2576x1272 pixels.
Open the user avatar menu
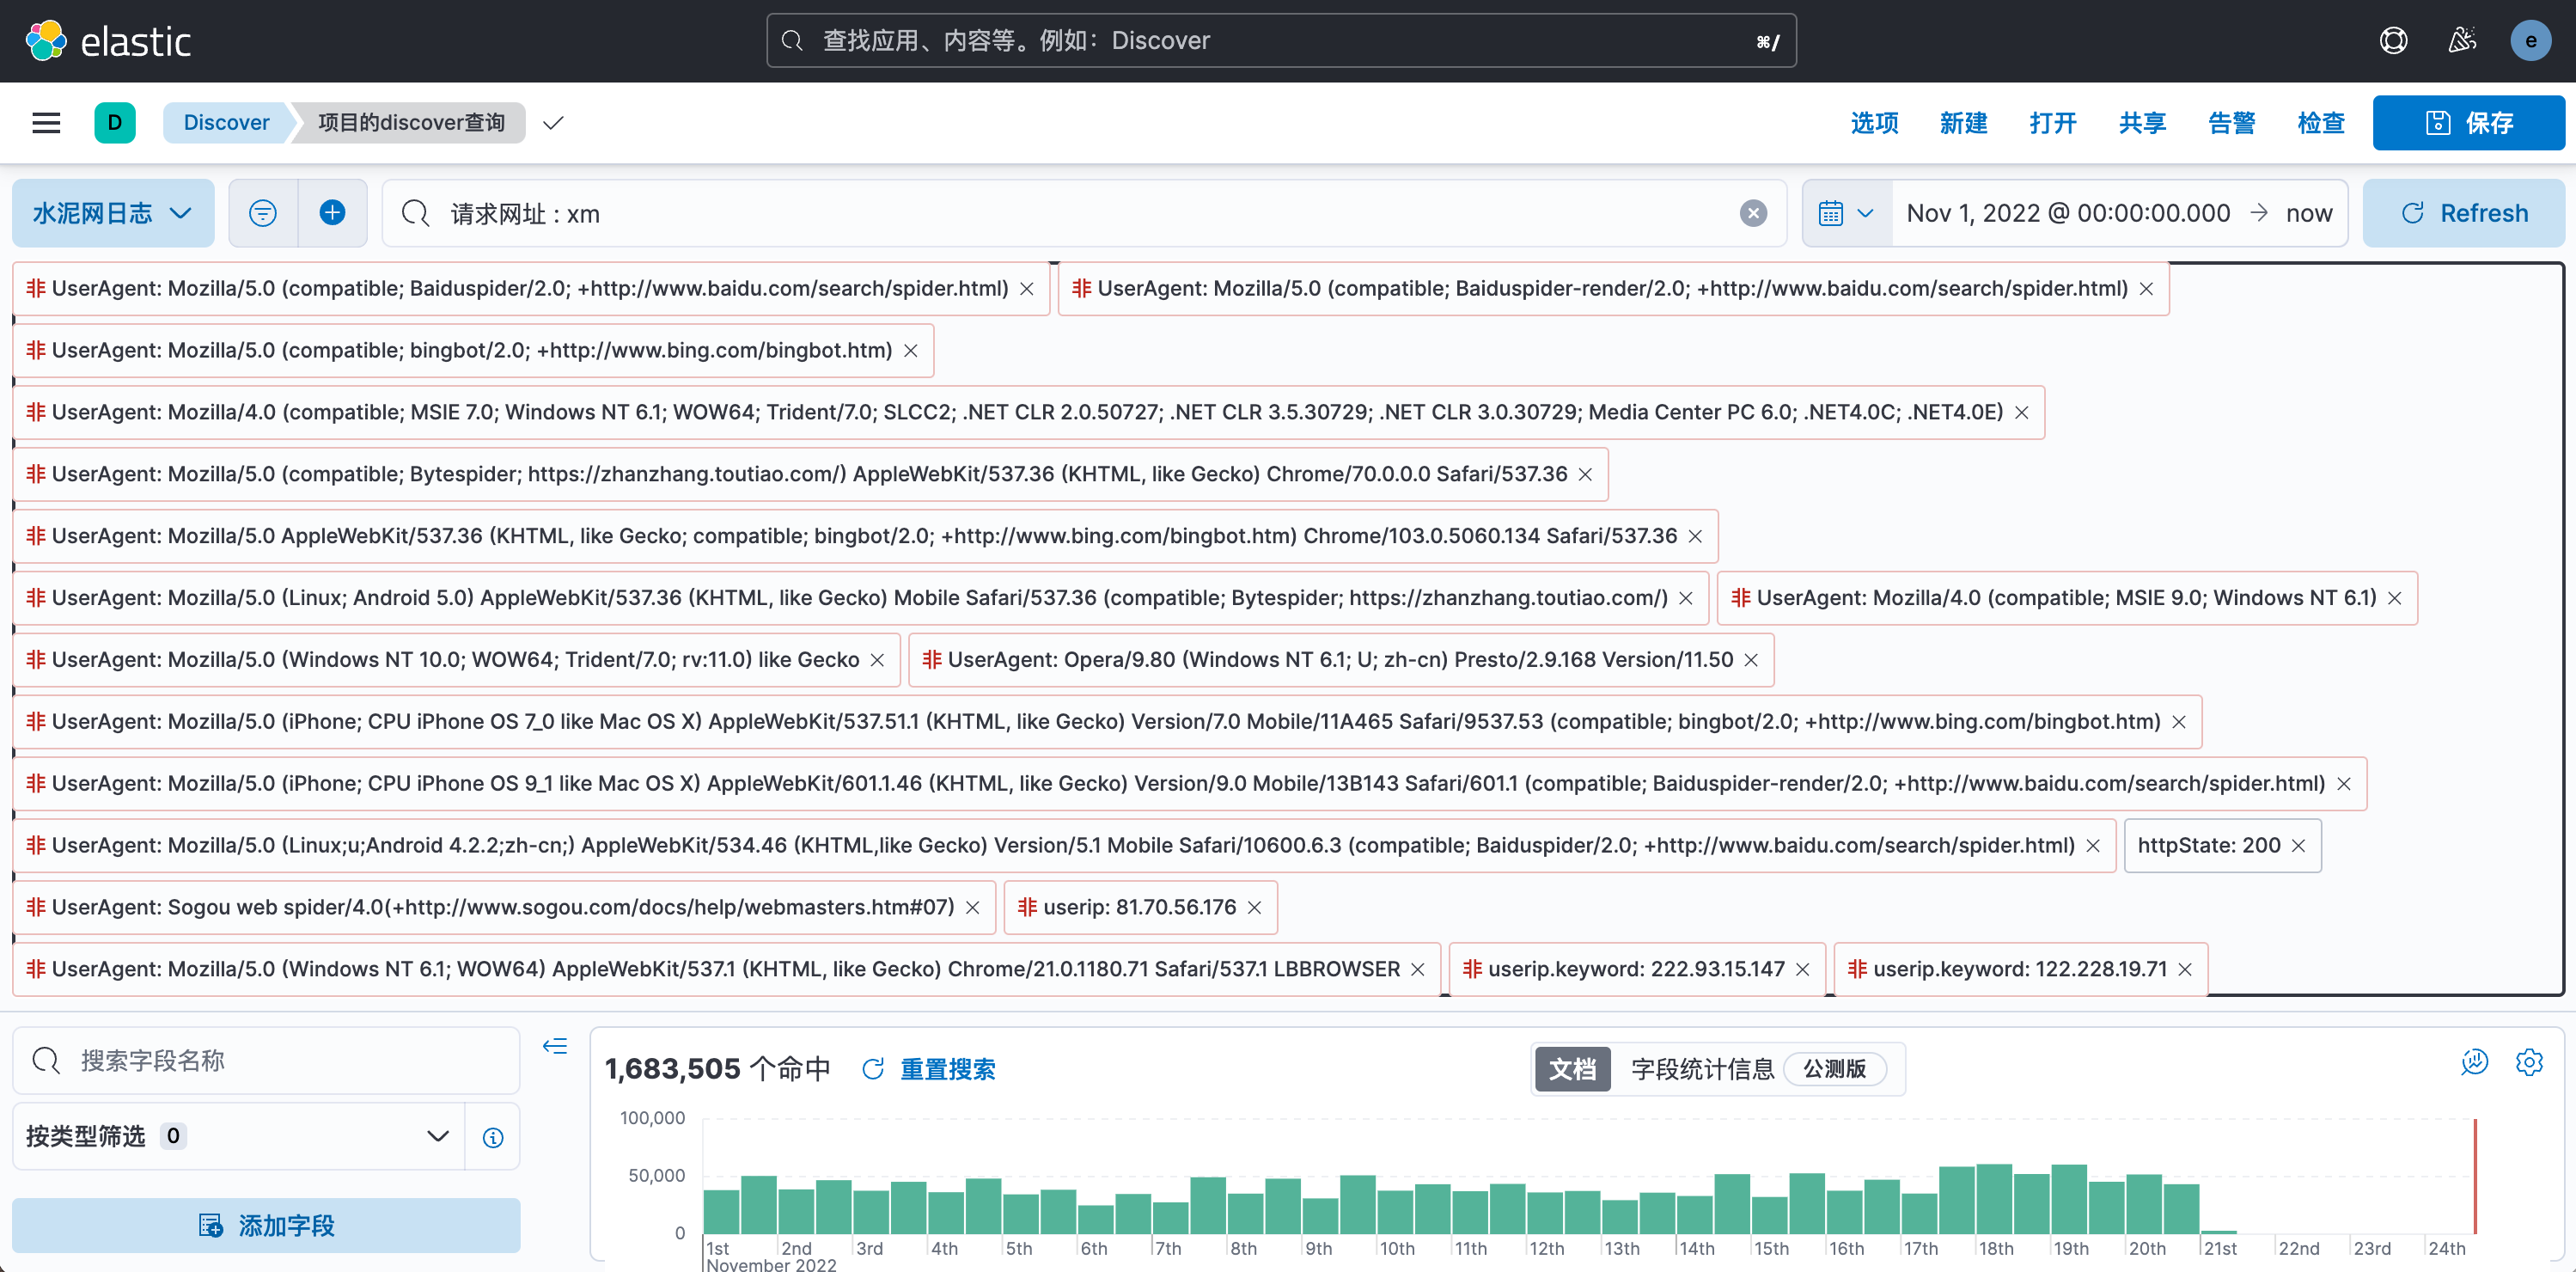[2530, 41]
